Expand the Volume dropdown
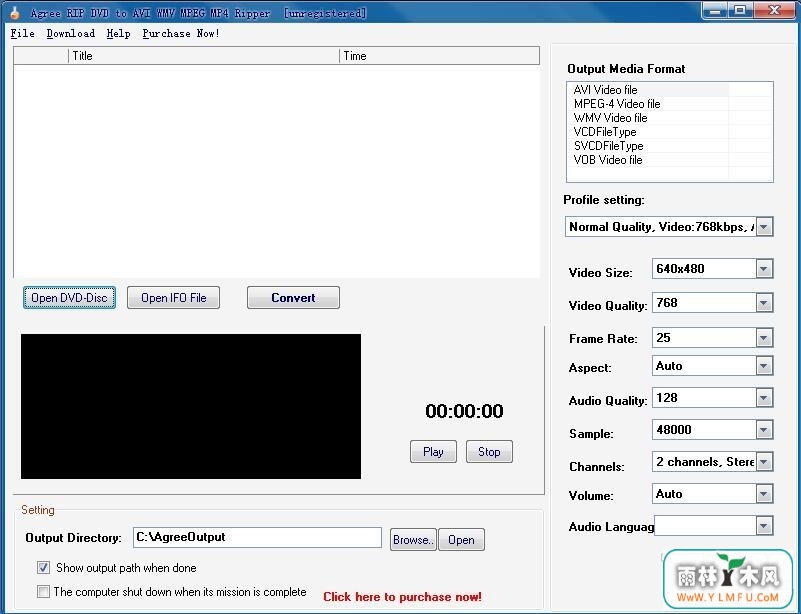This screenshot has height=614, width=801. click(764, 494)
